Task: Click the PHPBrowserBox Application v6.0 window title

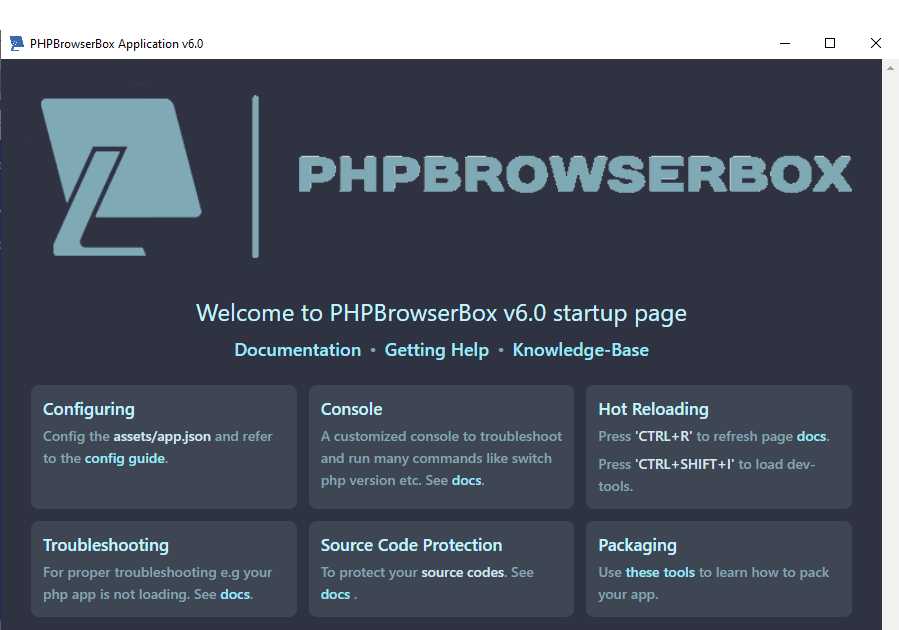Action: [116, 44]
